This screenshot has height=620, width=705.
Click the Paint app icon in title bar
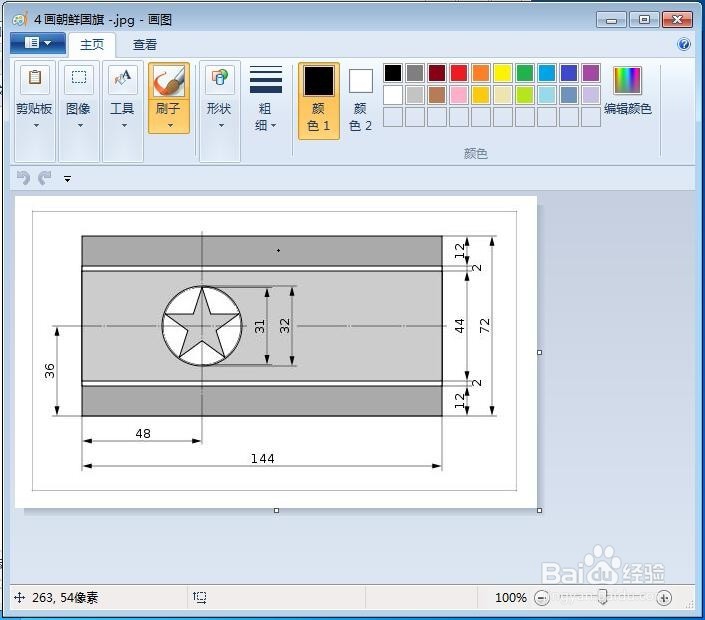20,20
